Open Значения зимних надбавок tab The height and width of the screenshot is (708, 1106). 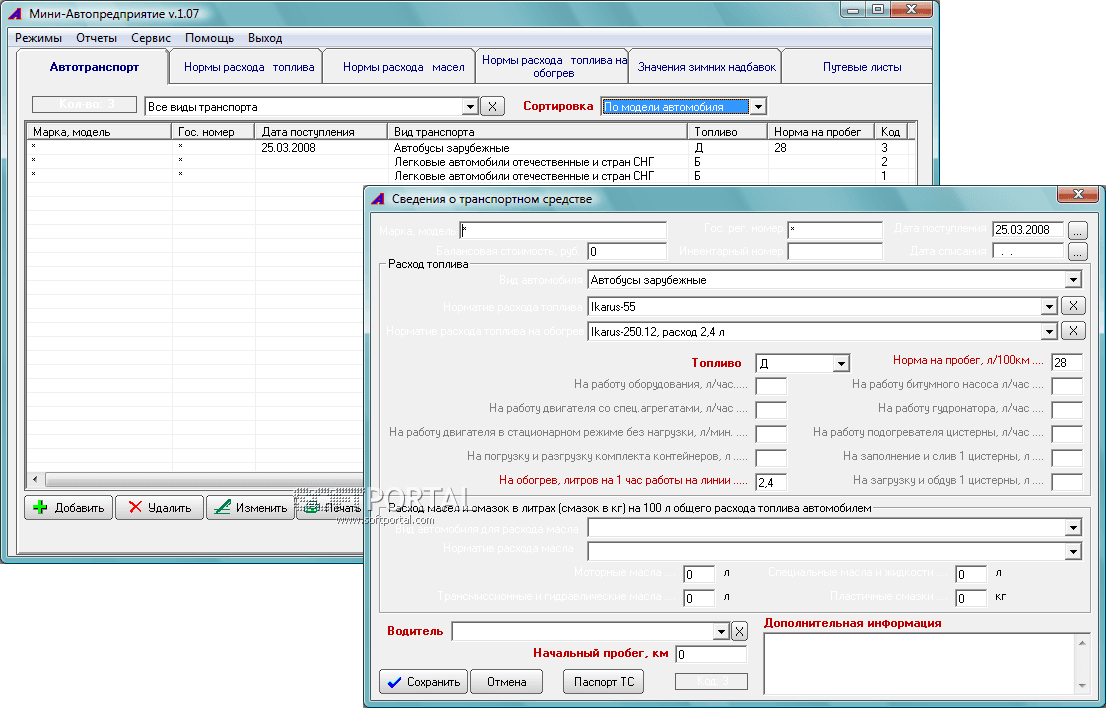707,67
